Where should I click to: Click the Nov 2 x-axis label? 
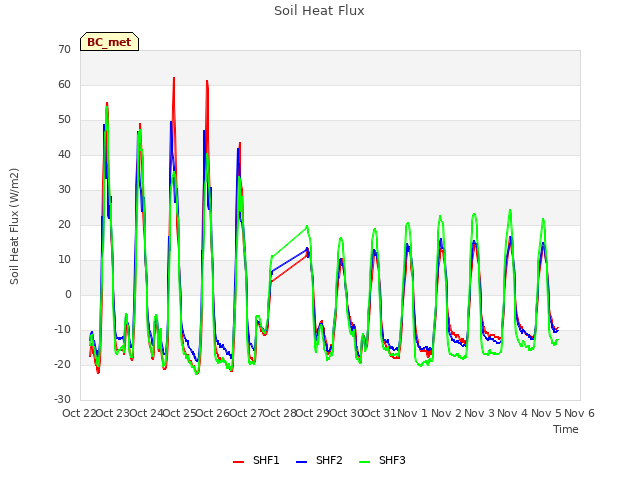click(446, 413)
